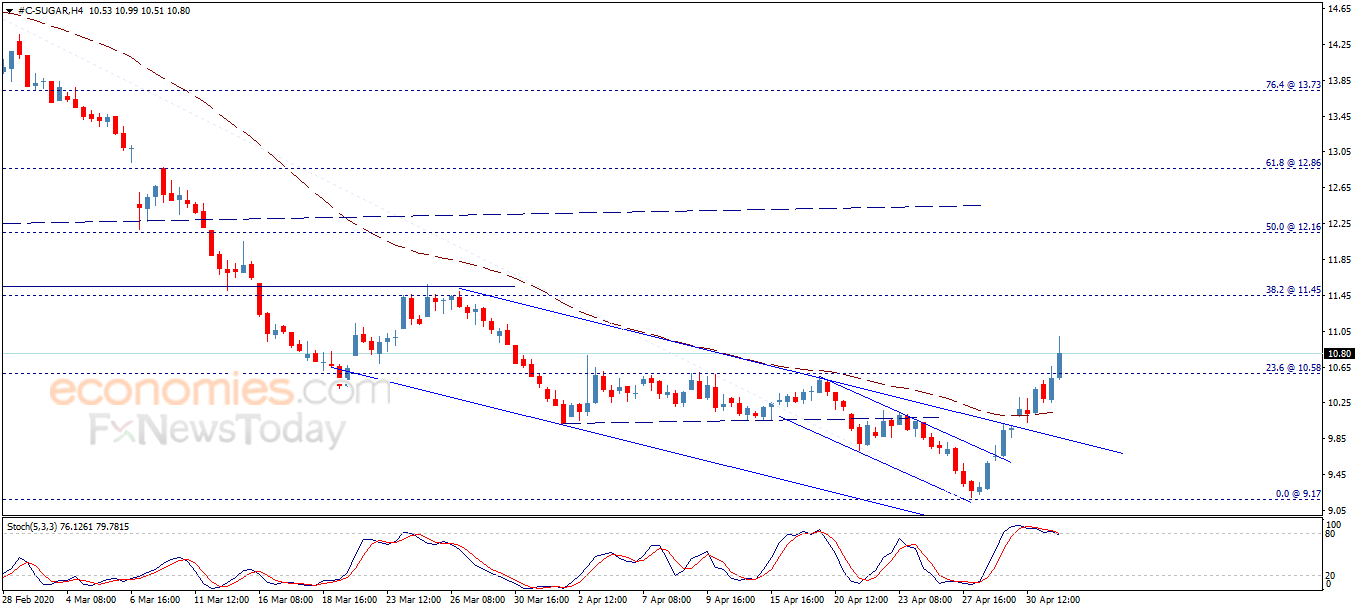
Task: Click the 10.25 price axis value
Action: point(1340,402)
